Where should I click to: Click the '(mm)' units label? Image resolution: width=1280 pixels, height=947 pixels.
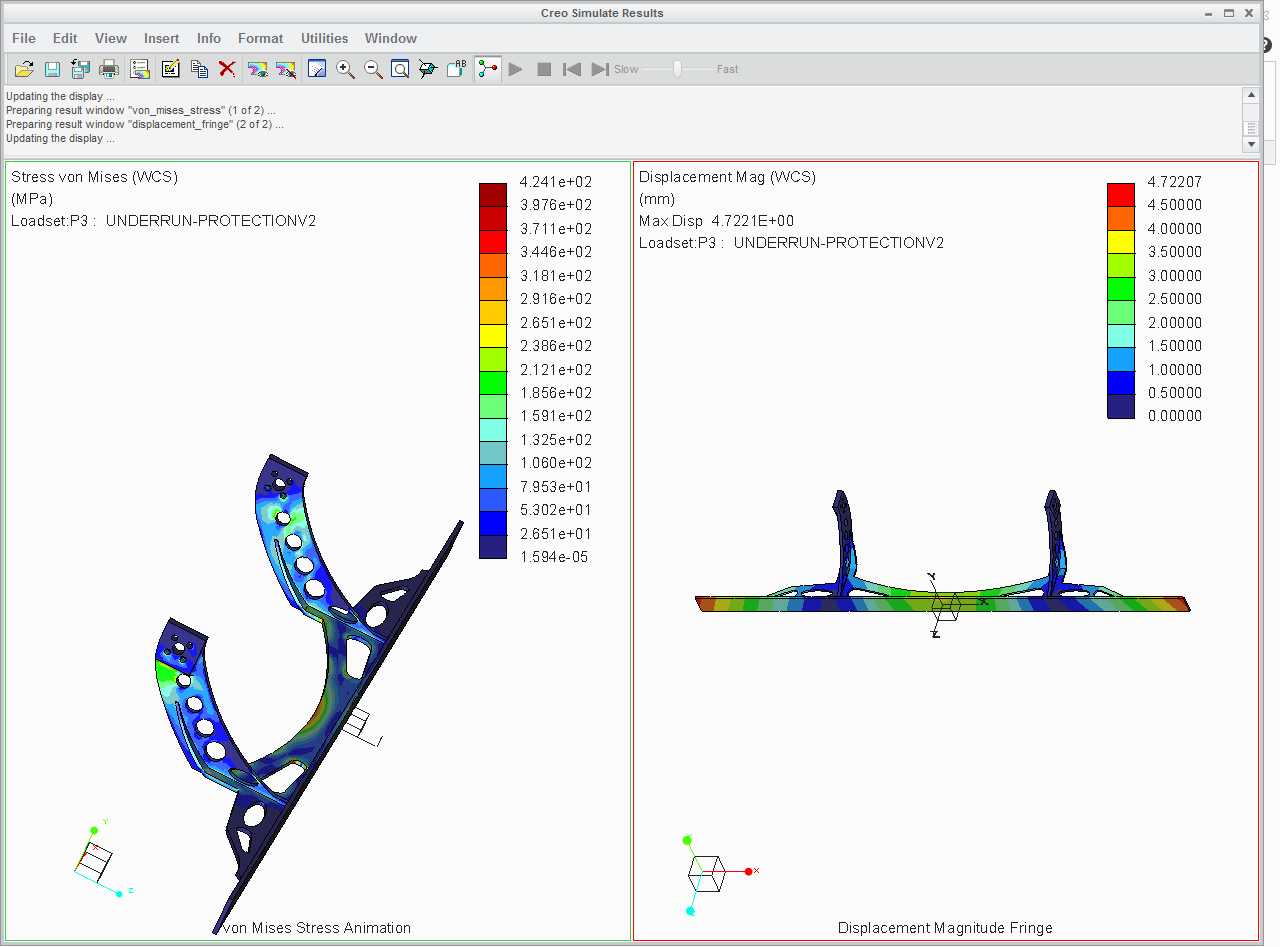(657, 199)
